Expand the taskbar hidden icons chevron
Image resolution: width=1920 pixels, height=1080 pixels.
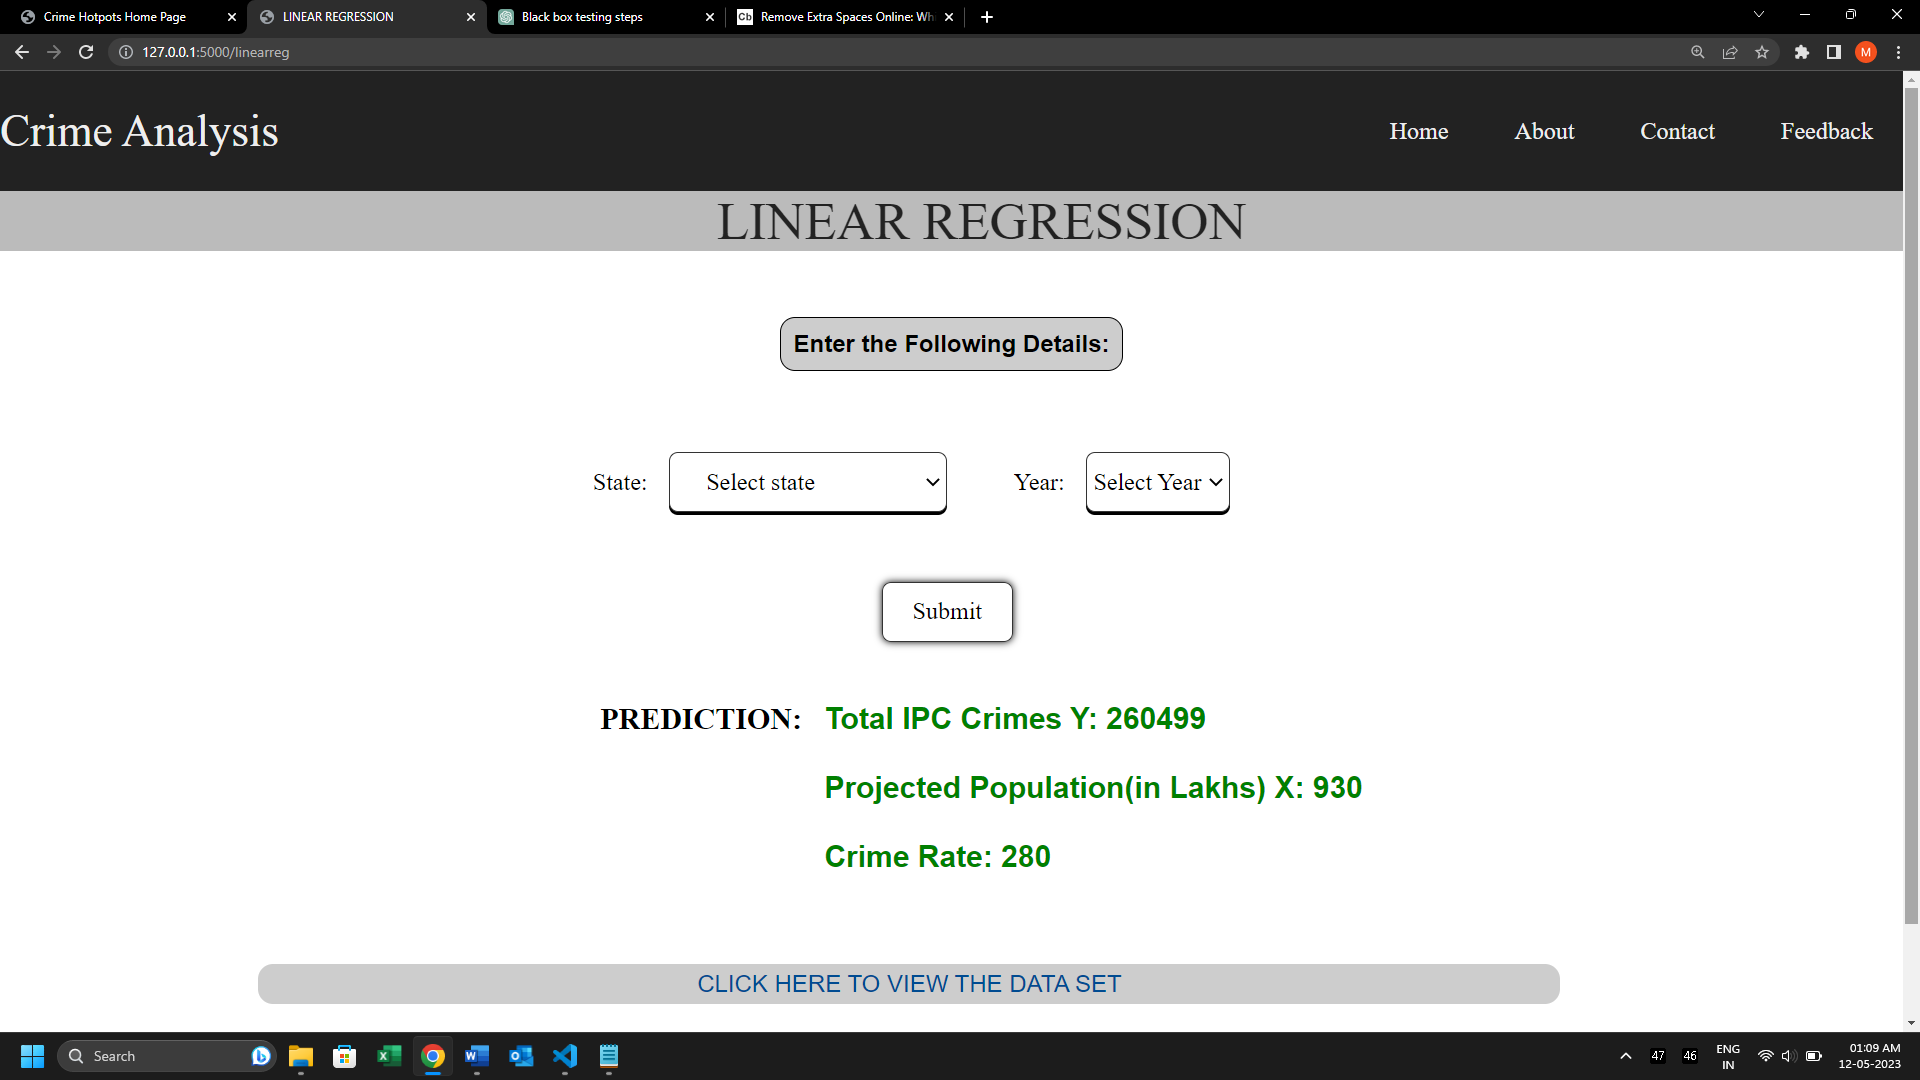point(1624,1055)
